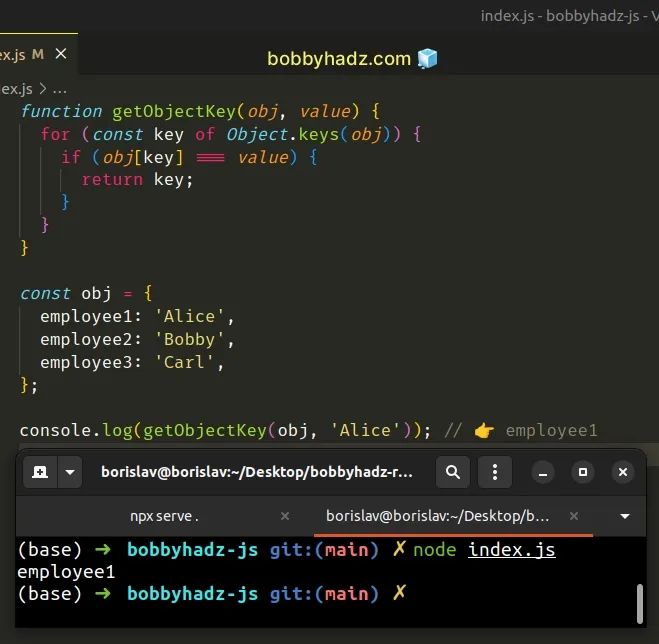The height and width of the screenshot is (644, 659).
Task: Click the return key; statement
Action: pyautogui.click(x=137, y=180)
